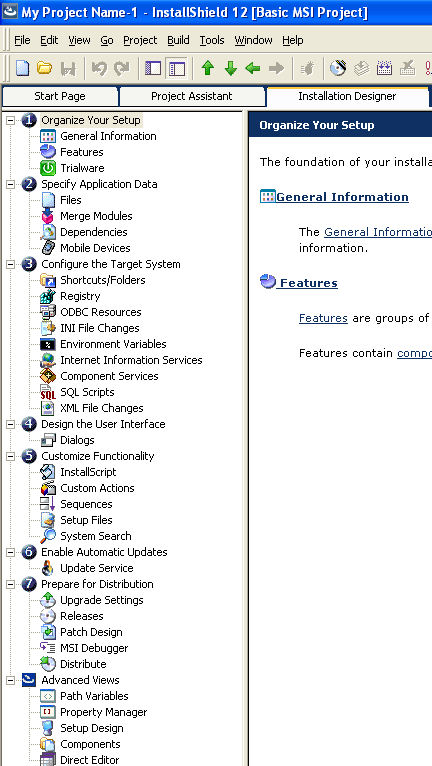Image resolution: width=432 pixels, height=766 pixels.
Task: Select Upgrade Settings in the tree
Action: click(102, 600)
